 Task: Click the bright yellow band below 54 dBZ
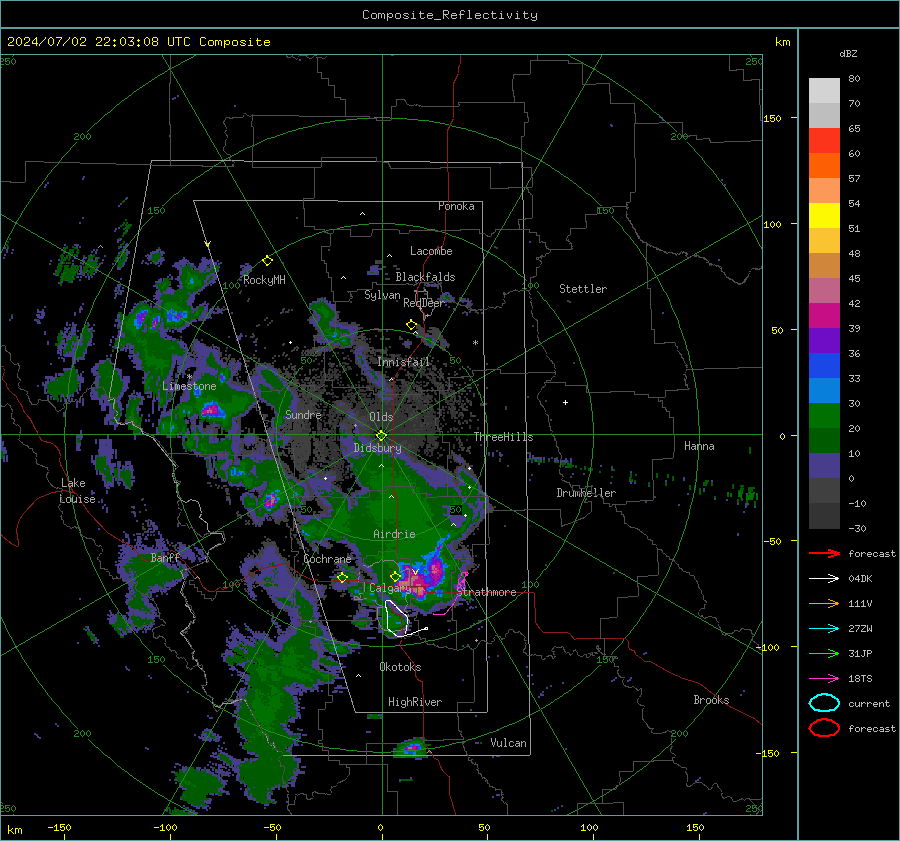point(824,215)
